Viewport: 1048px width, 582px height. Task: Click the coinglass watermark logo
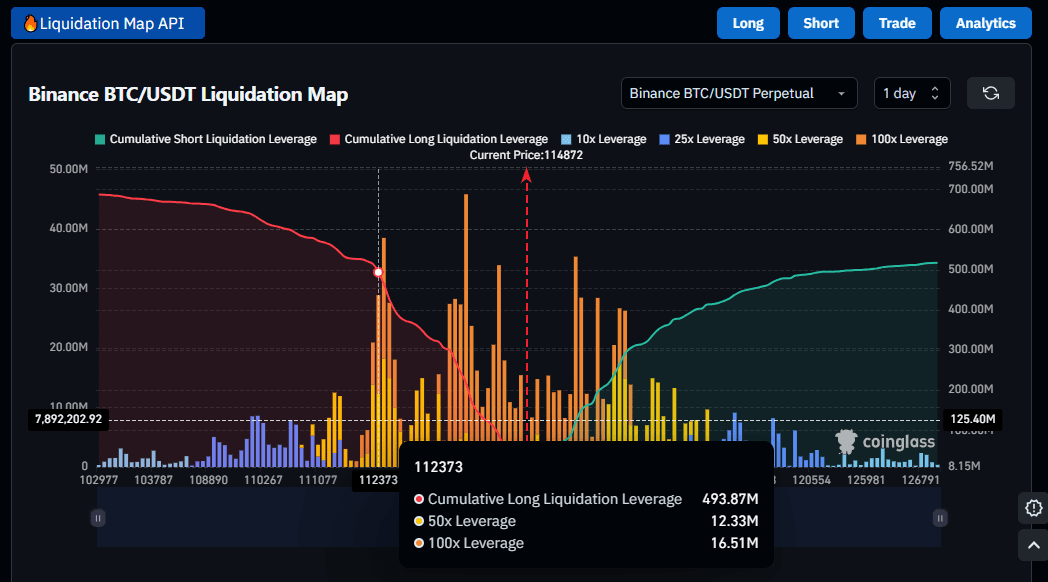[885, 442]
